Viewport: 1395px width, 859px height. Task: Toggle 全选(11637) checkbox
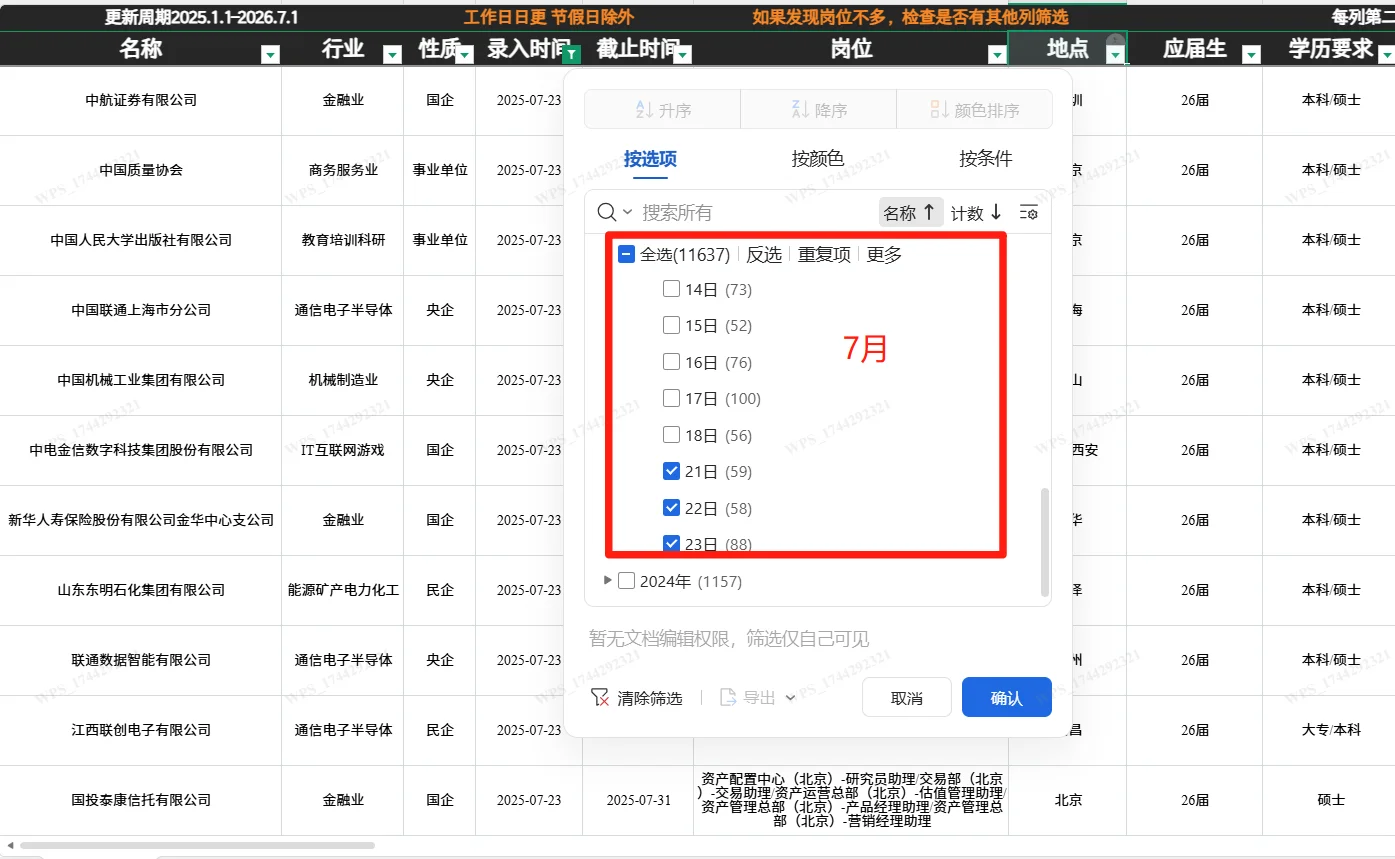626,255
